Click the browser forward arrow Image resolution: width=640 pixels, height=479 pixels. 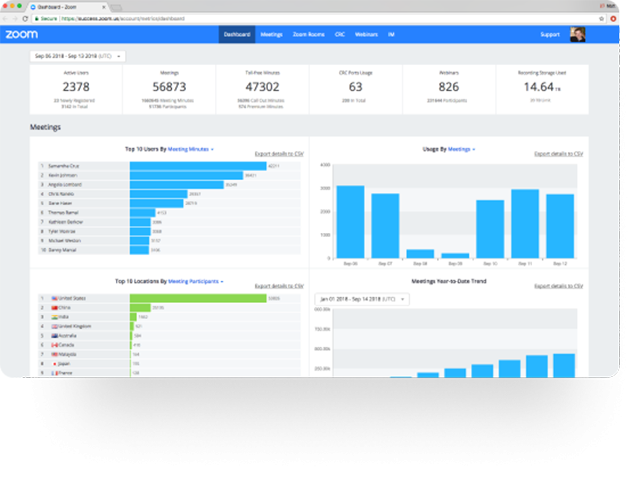(x=15, y=19)
